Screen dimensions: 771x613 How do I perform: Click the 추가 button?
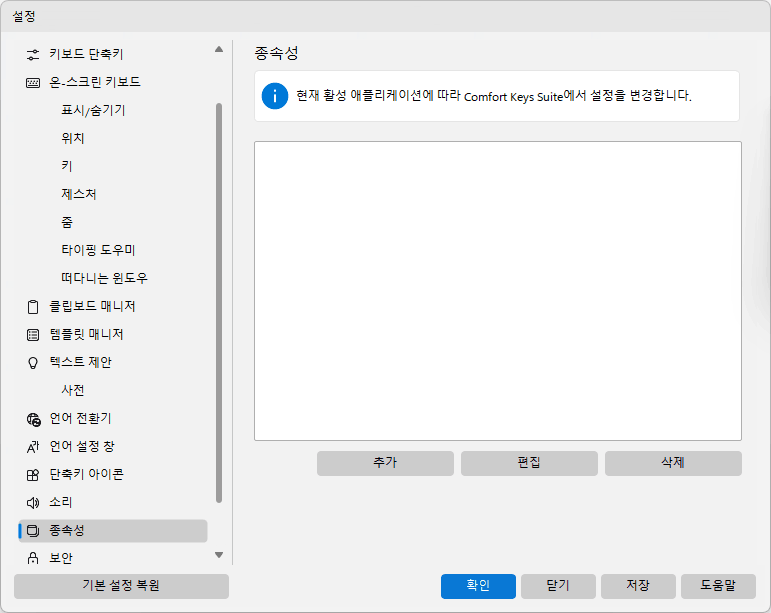(385, 463)
